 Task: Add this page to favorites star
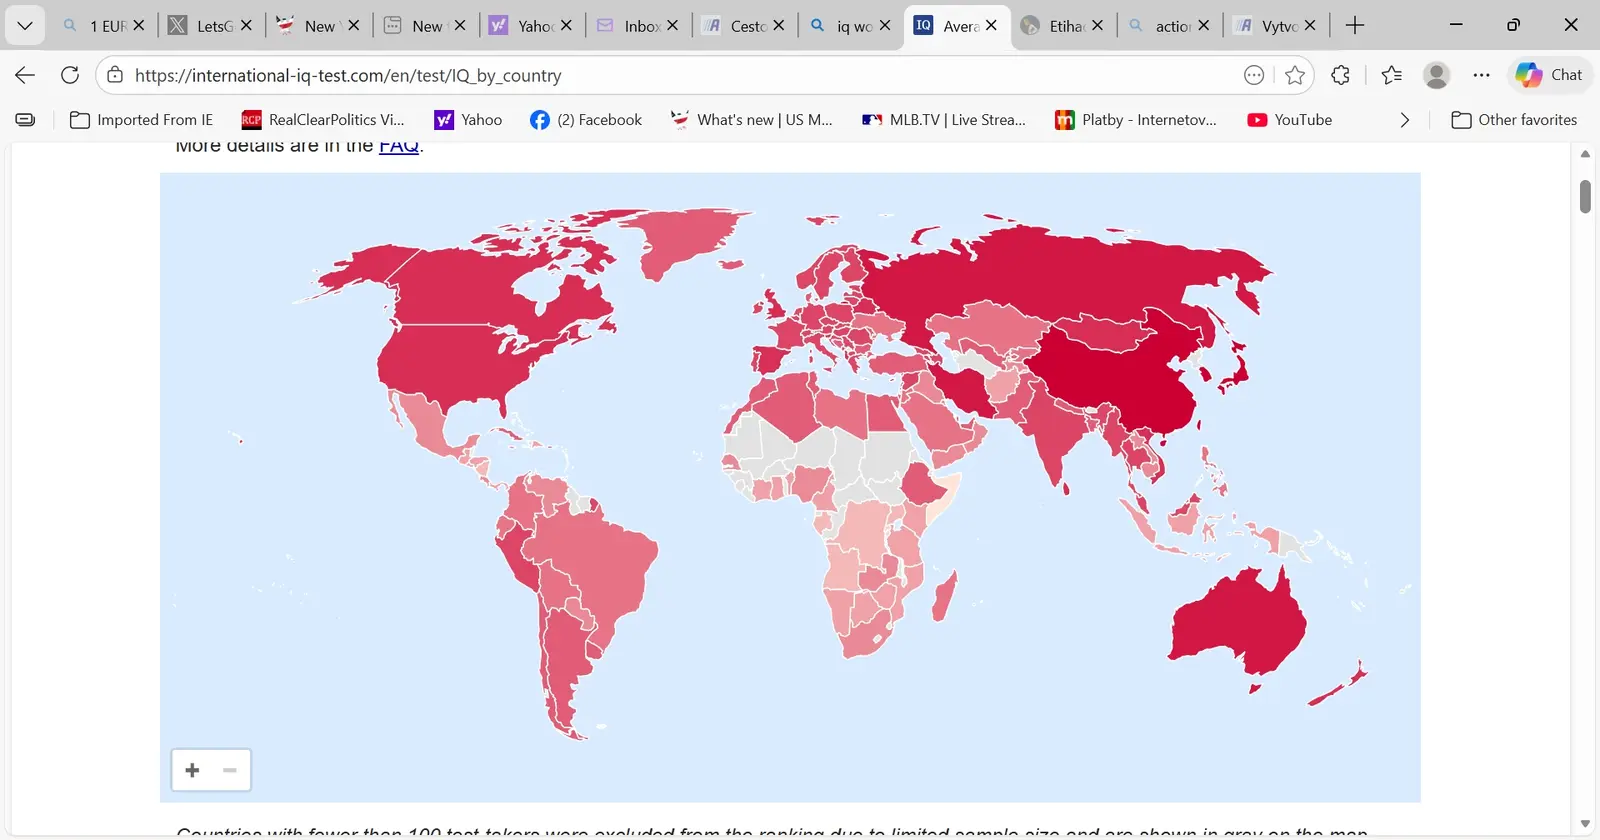pos(1295,75)
